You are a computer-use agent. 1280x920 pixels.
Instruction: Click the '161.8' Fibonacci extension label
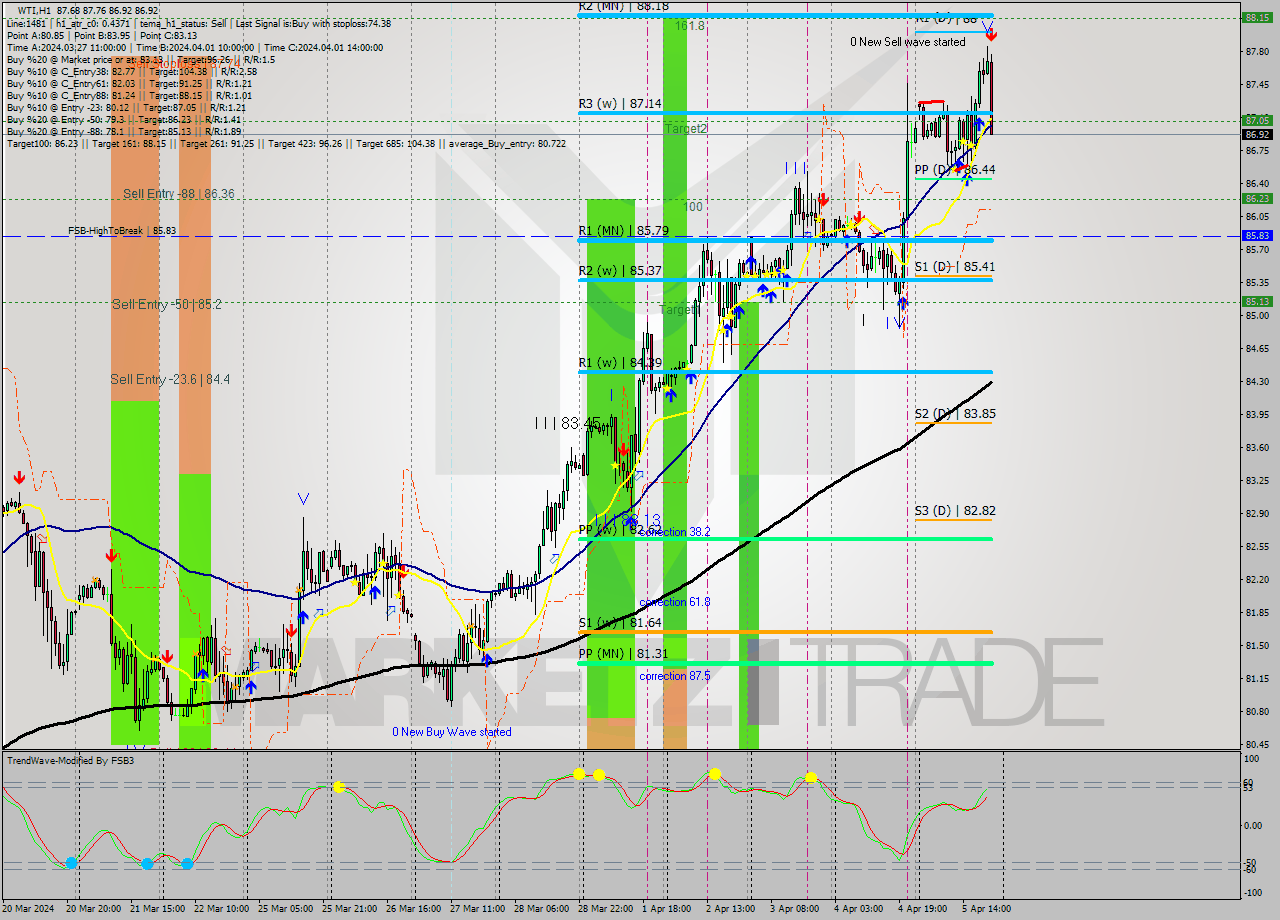(690, 26)
